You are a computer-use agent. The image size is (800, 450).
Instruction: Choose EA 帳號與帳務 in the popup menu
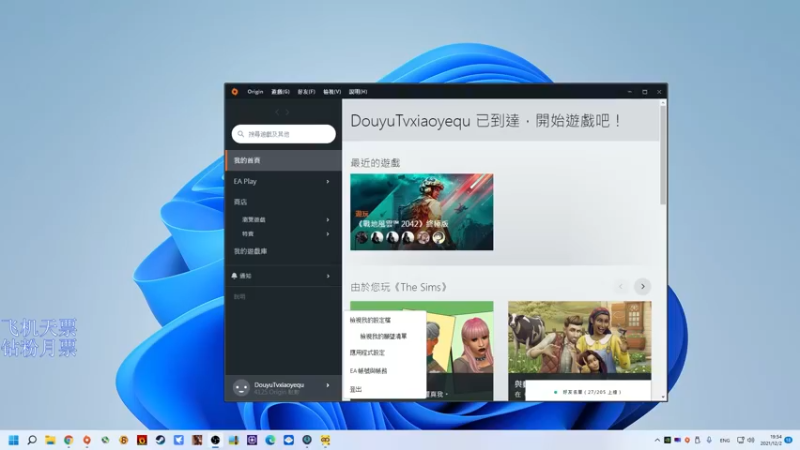point(368,371)
